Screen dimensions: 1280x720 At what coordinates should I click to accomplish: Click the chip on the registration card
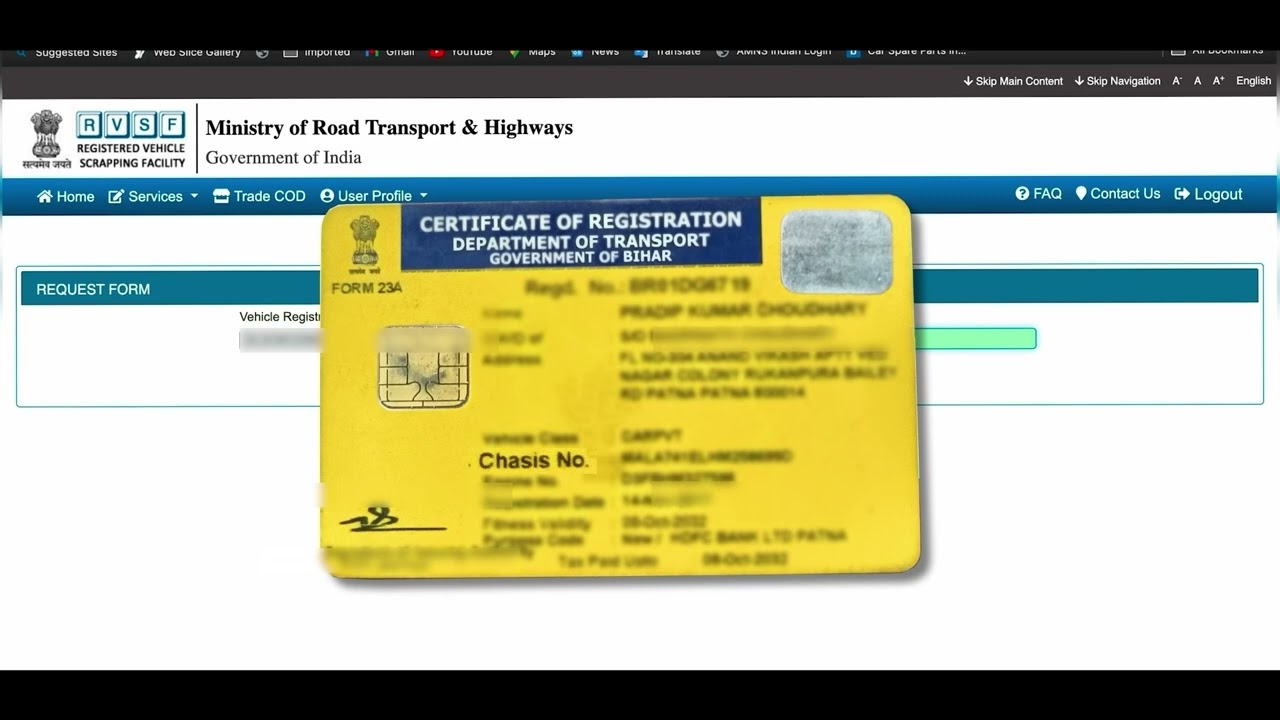pyautogui.click(x=424, y=366)
